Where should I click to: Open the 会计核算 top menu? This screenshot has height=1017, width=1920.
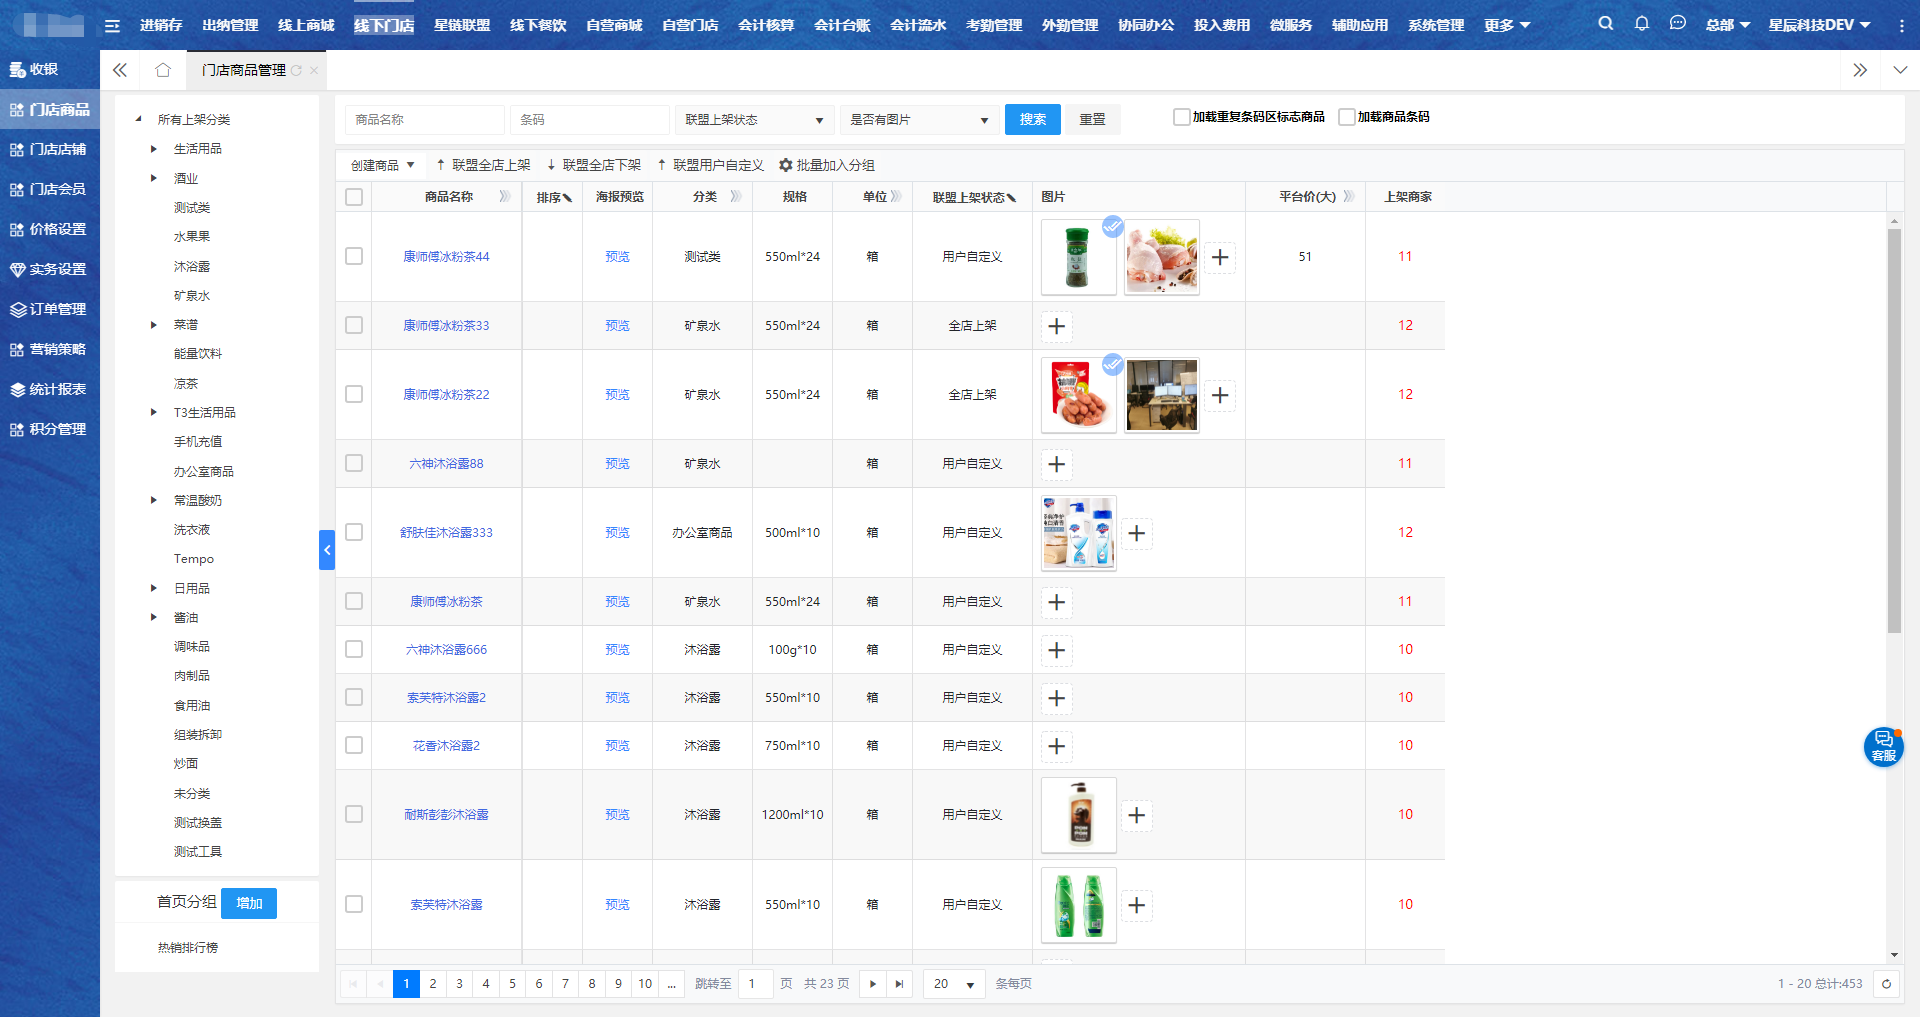click(765, 25)
